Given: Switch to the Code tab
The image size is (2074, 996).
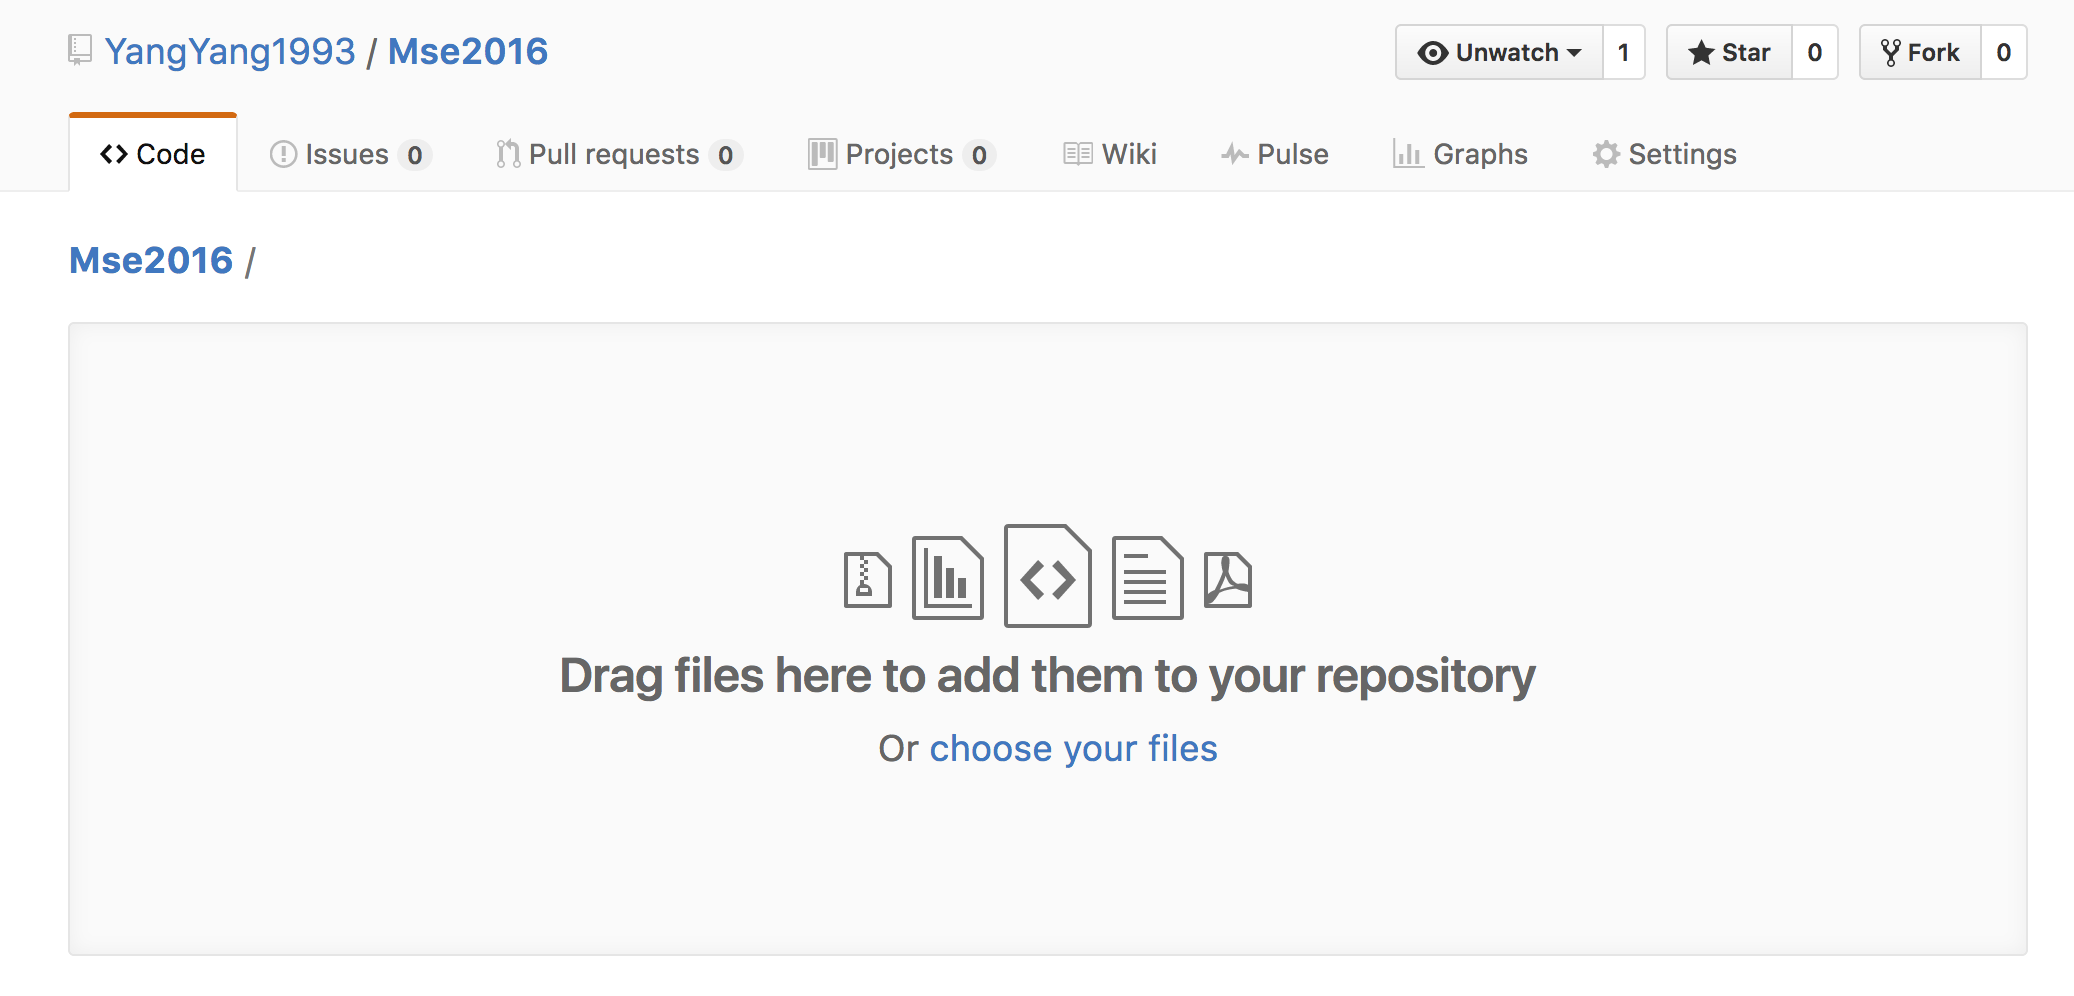Looking at the screenshot, I should 153,154.
